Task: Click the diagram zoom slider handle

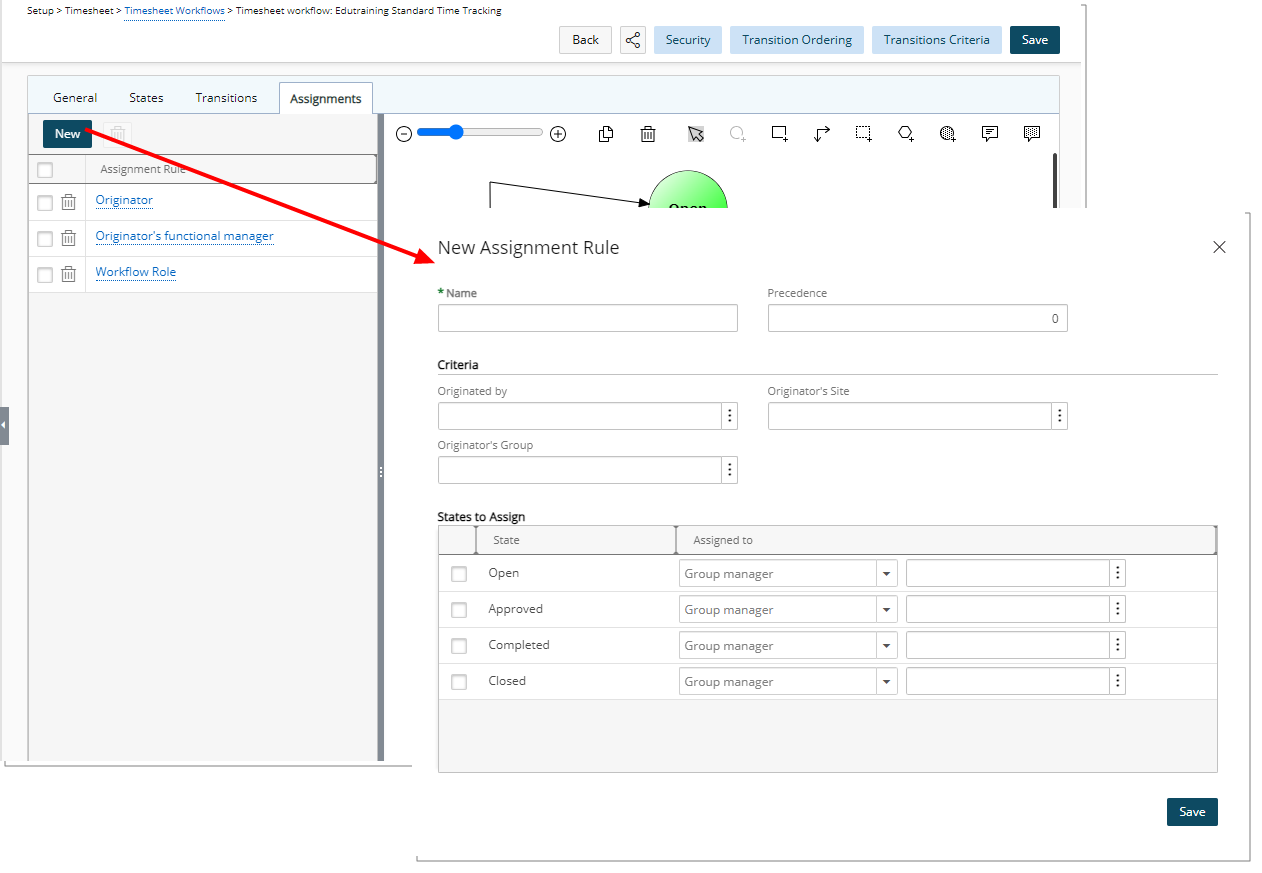Action: [x=456, y=132]
